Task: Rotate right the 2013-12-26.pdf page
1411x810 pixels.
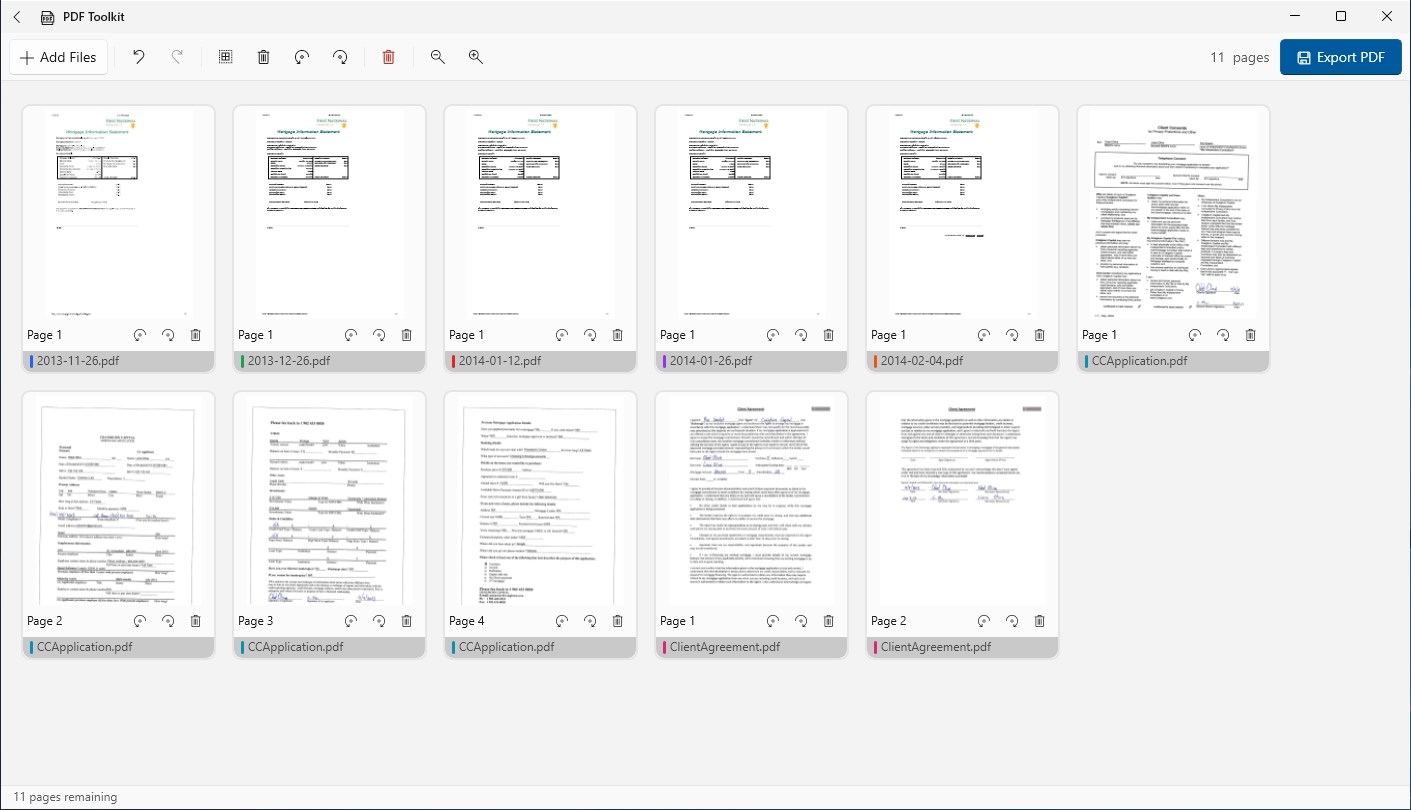Action: point(379,335)
